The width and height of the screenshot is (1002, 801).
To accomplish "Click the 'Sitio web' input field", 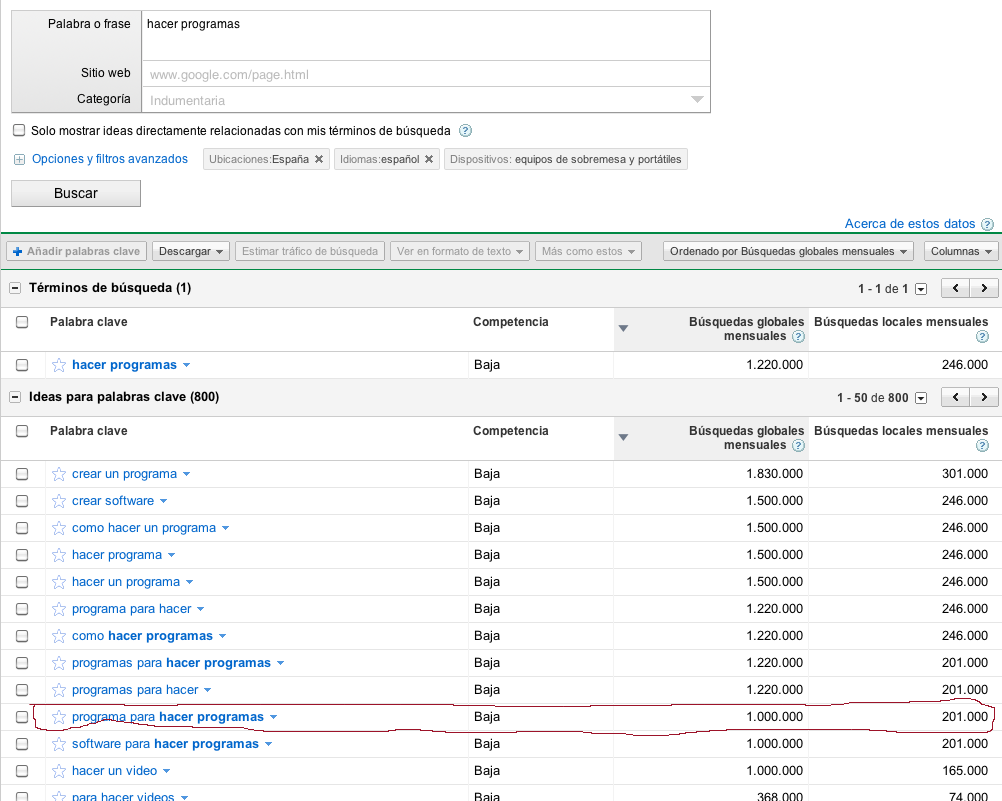I will (x=426, y=74).
